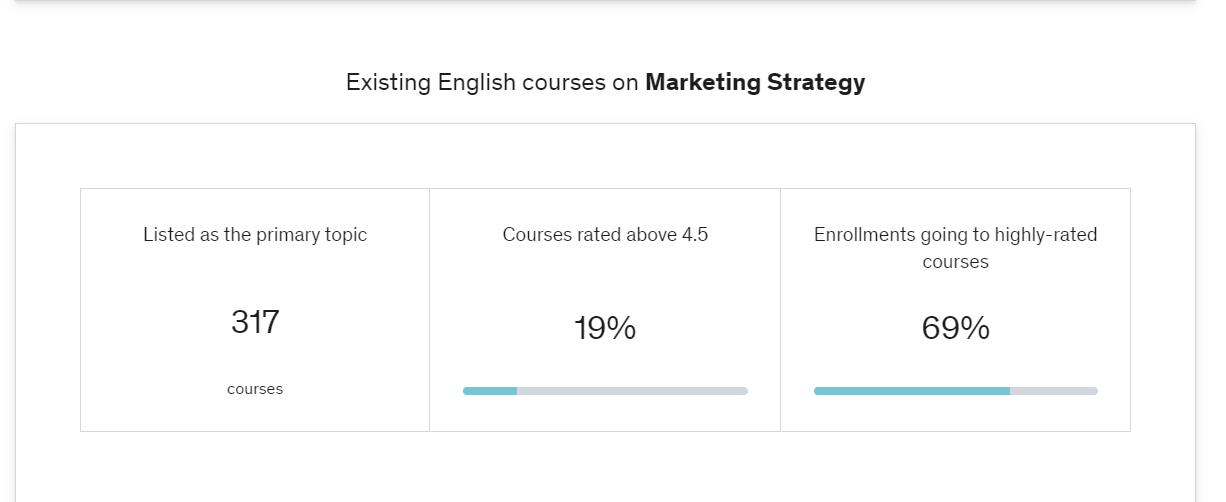Click the 317 courses count
The image size is (1226, 502).
click(255, 322)
